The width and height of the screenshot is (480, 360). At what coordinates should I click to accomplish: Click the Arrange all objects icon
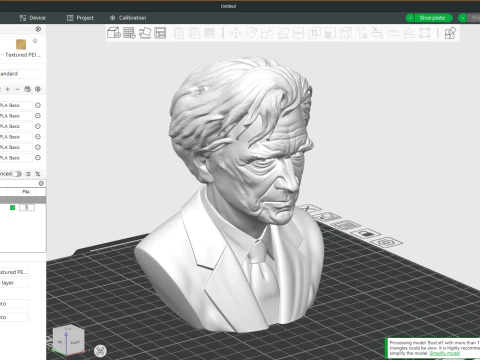[x=160, y=33]
